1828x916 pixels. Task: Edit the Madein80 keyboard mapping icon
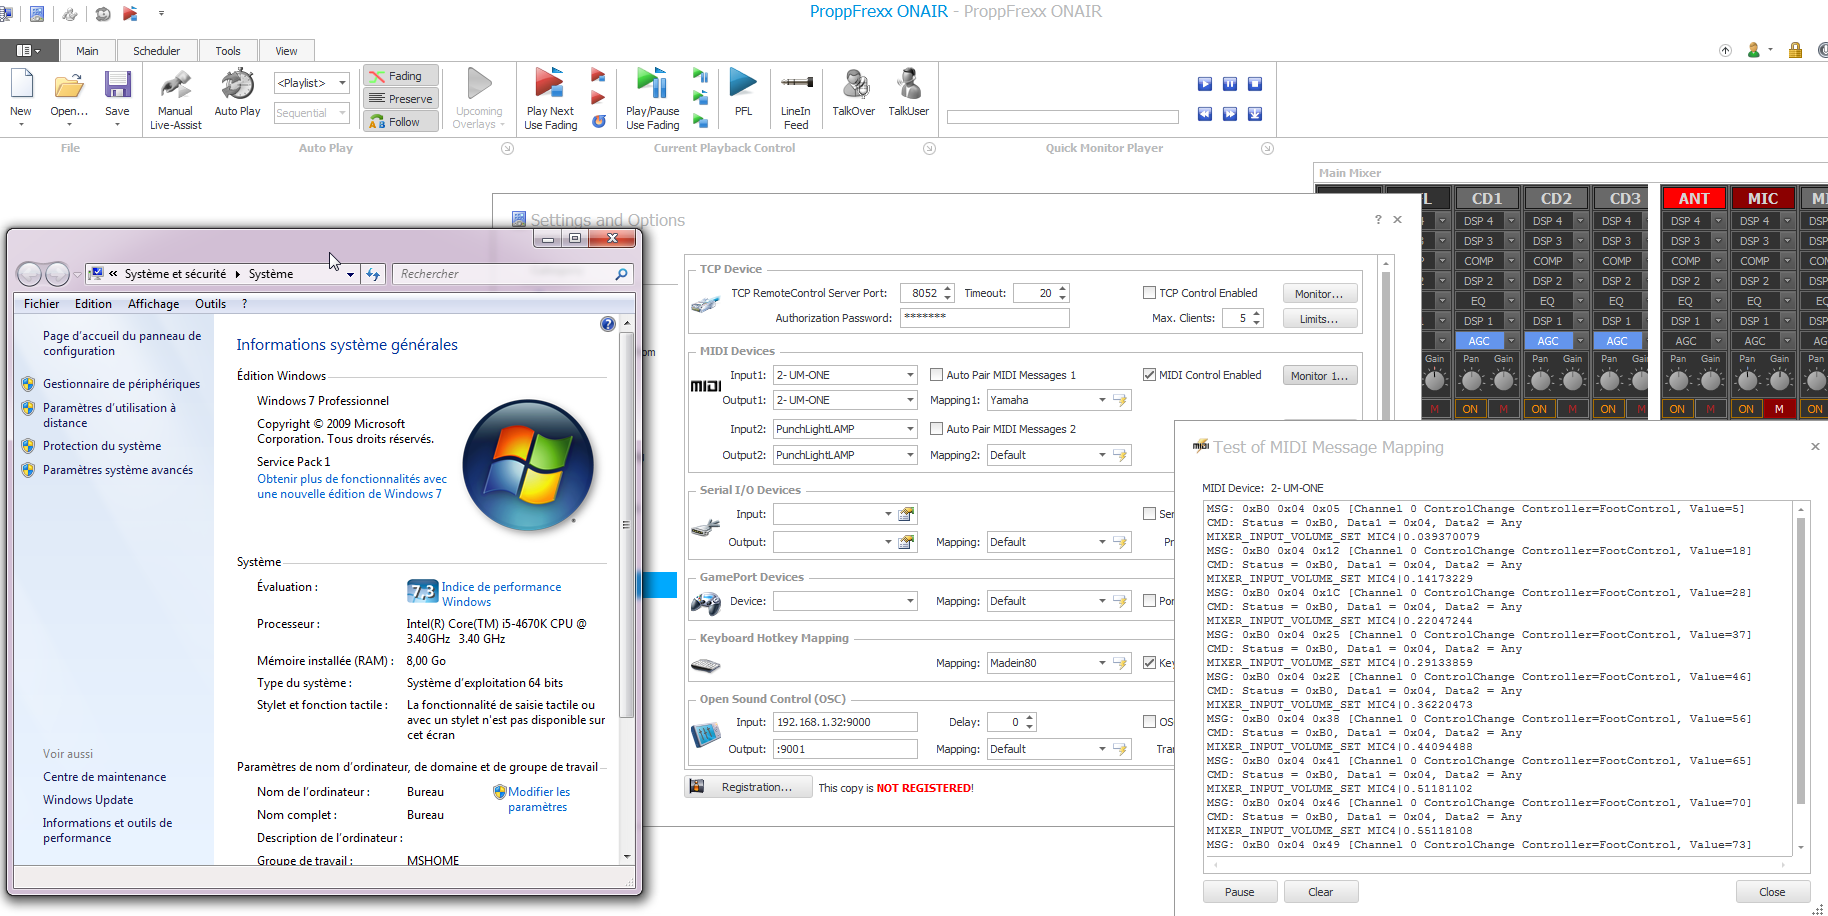tap(1120, 663)
